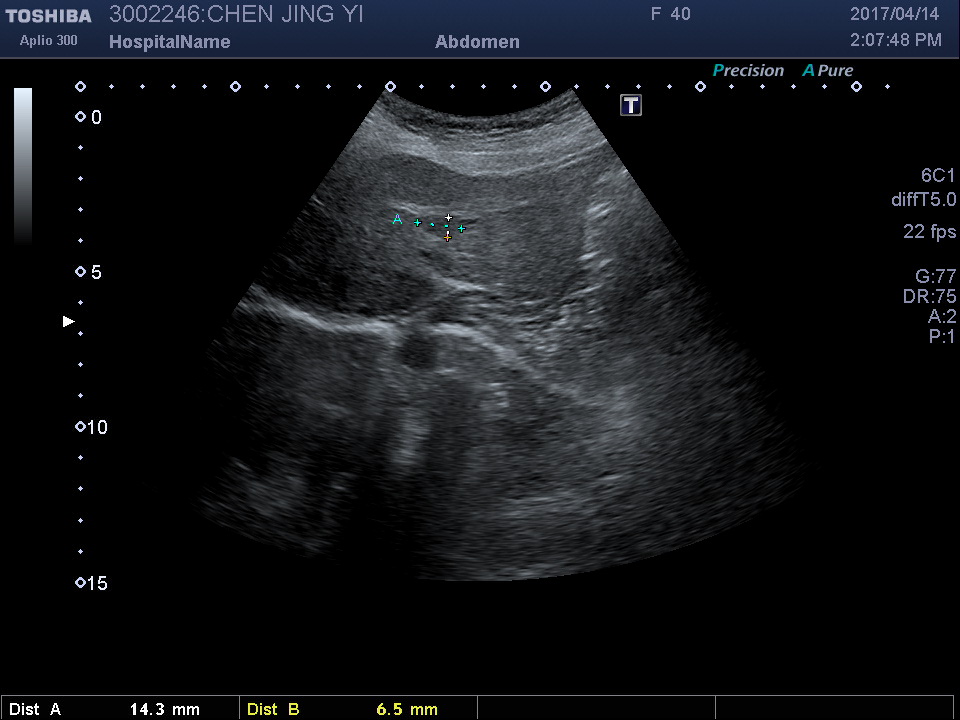Image resolution: width=960 pixels, height=720 pixels.
Task: Click the F 40 patient info
Action: 670,14
